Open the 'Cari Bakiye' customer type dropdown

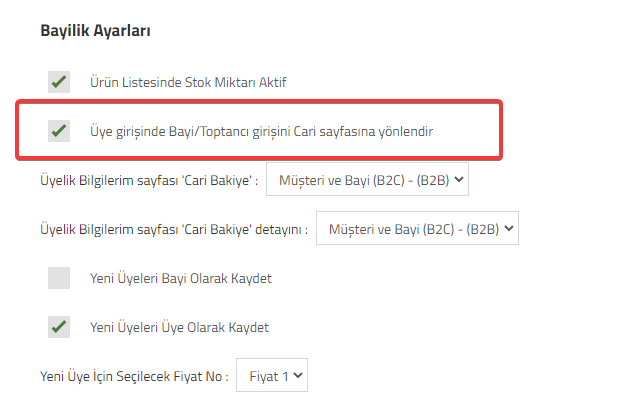367,179
